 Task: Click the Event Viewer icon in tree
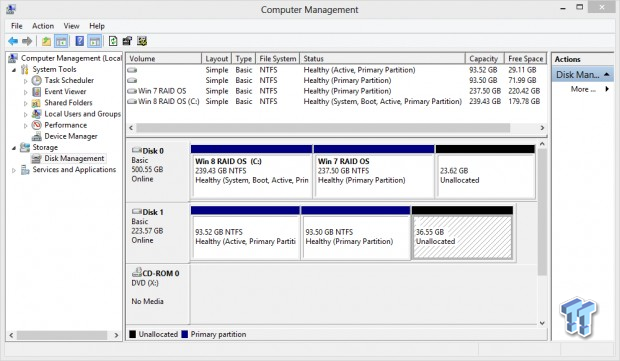36,92
